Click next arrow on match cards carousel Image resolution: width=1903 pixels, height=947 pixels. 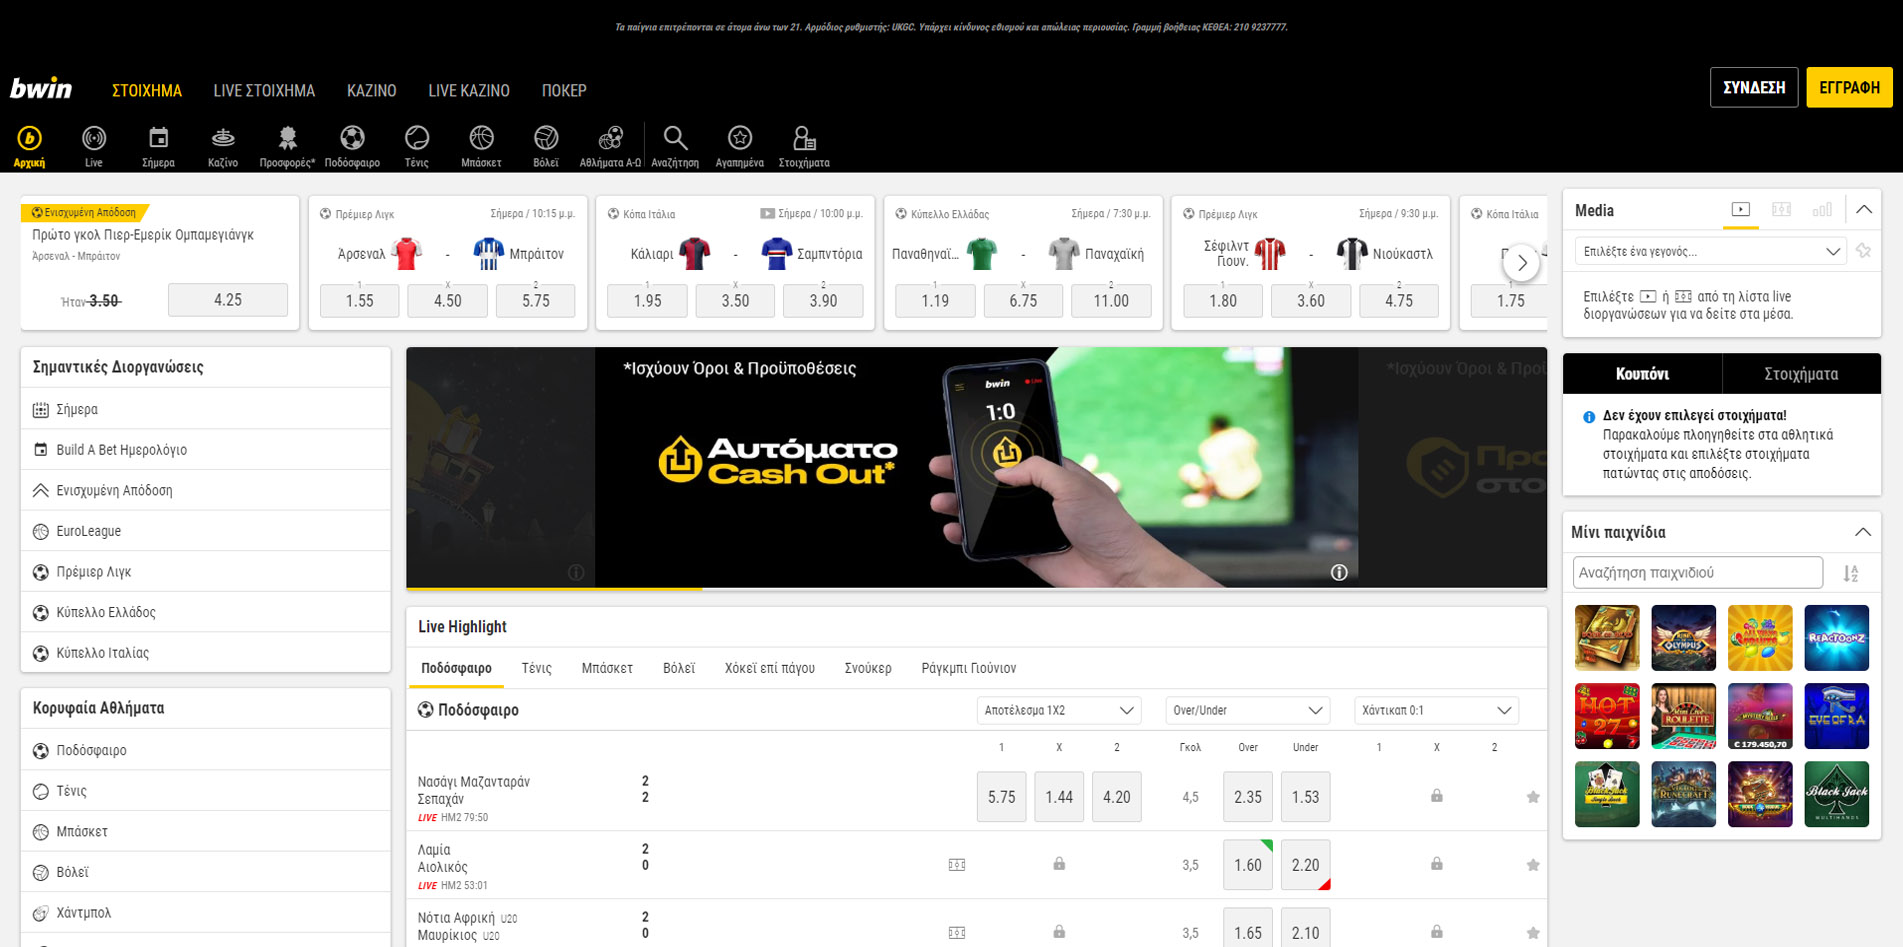click(1522, 263)
